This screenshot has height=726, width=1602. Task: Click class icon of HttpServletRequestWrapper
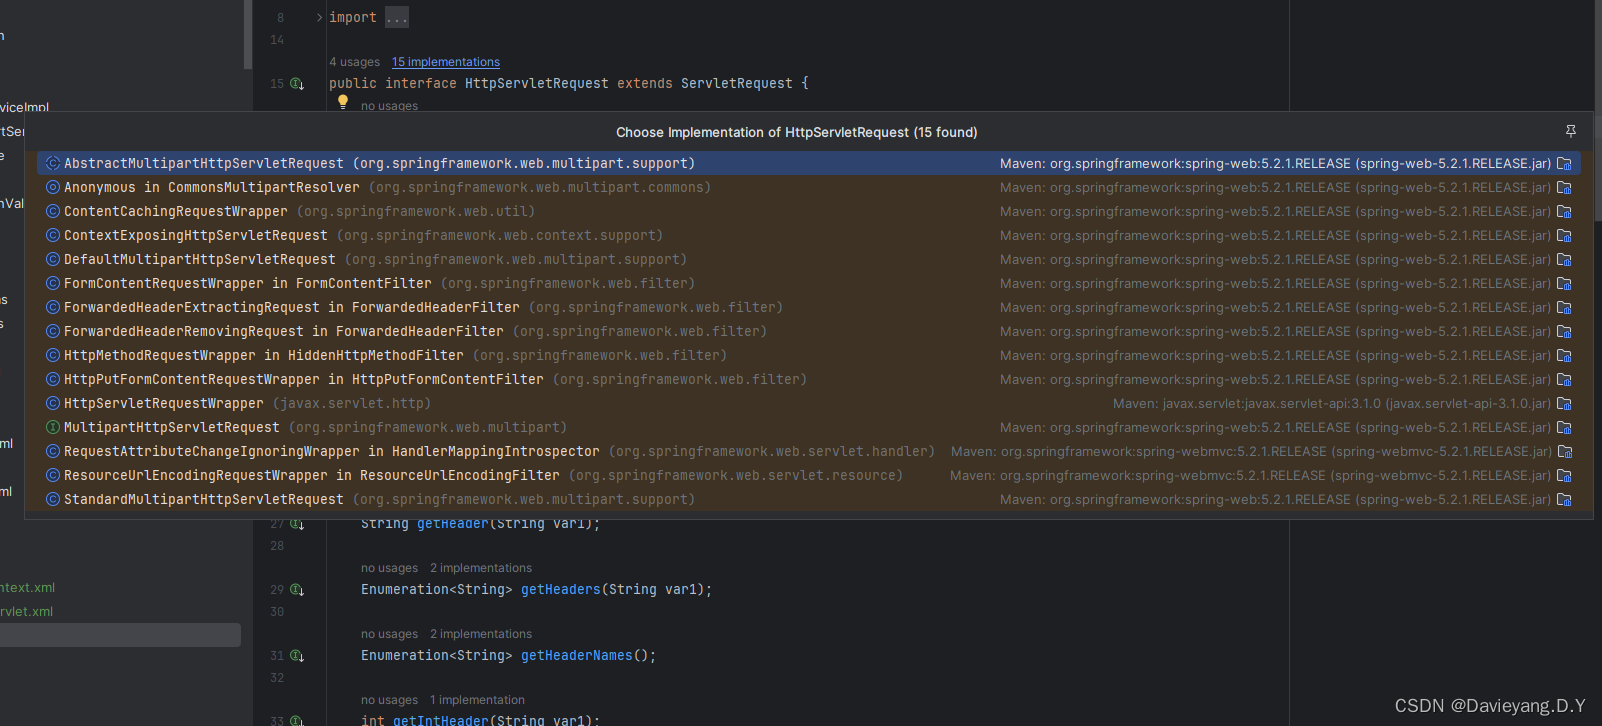pos(53,404)
